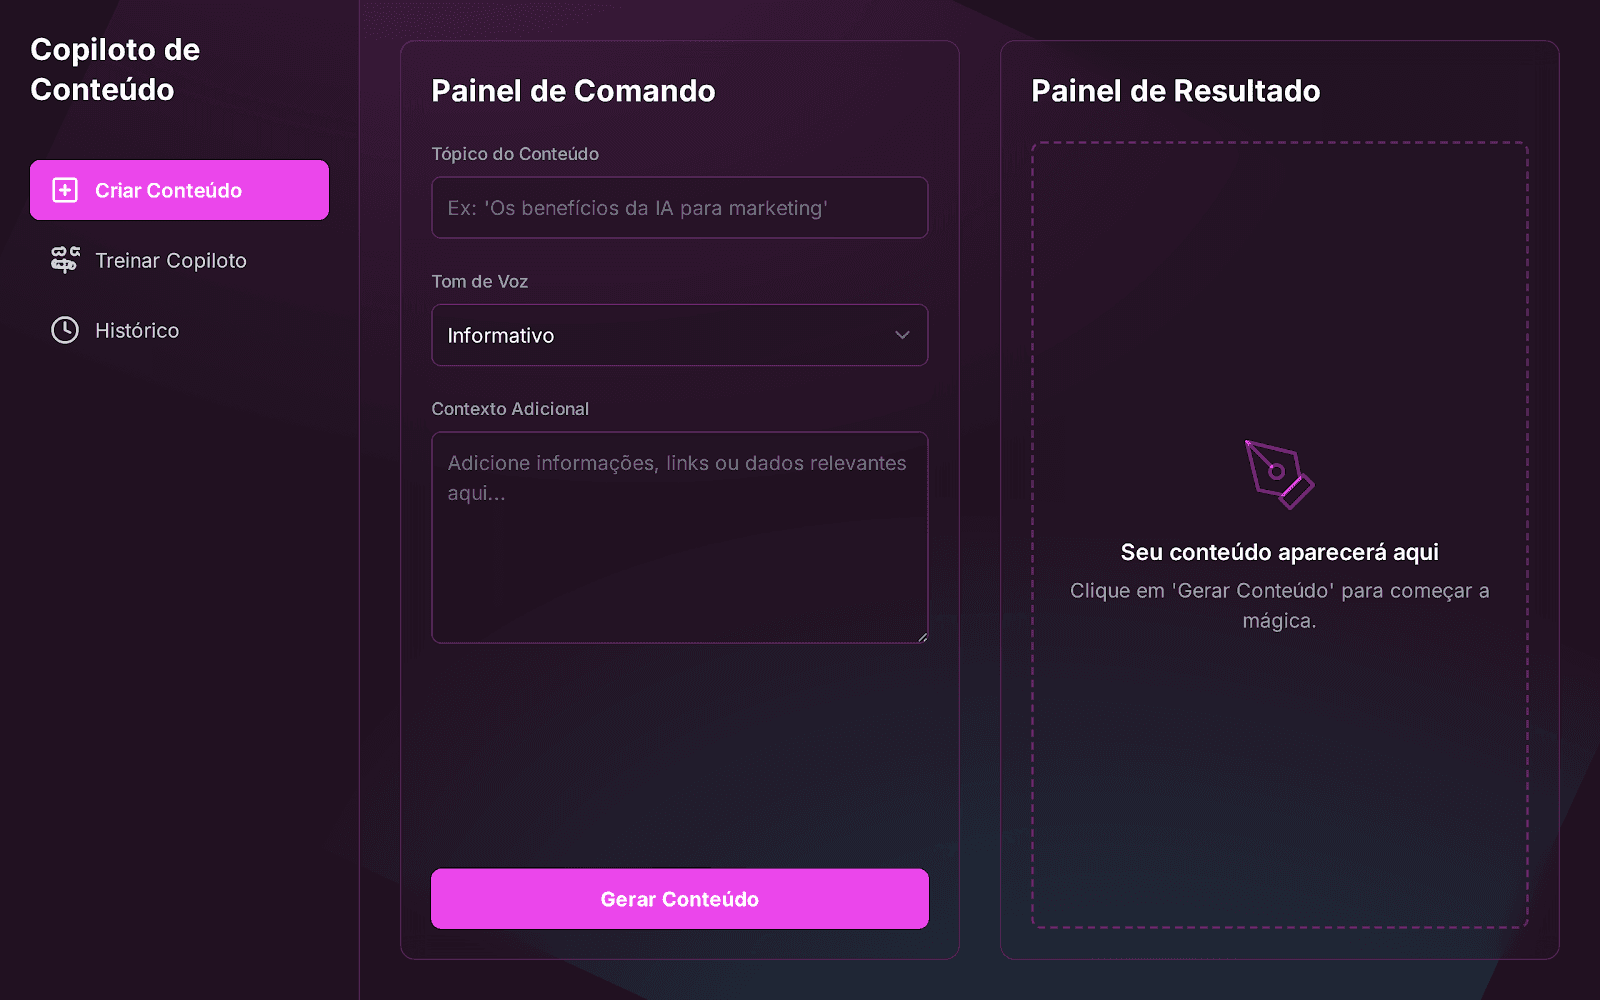Click the chevron on the Informativo selector
Image resolution: width=1600 pixels, height=1000 pixels.
click(901, 335)
